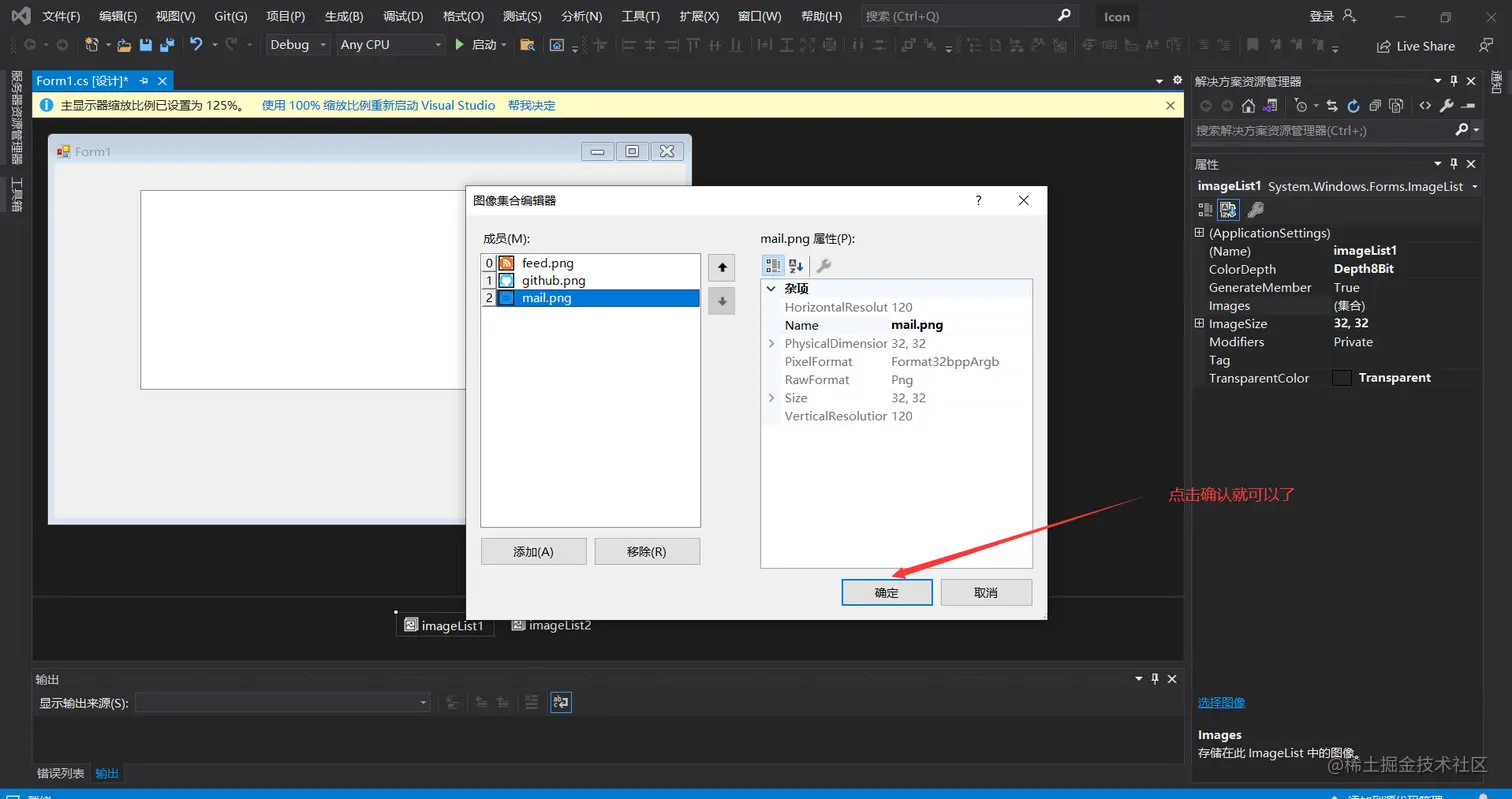Click move up arrow button in dialog

point(721,267)
